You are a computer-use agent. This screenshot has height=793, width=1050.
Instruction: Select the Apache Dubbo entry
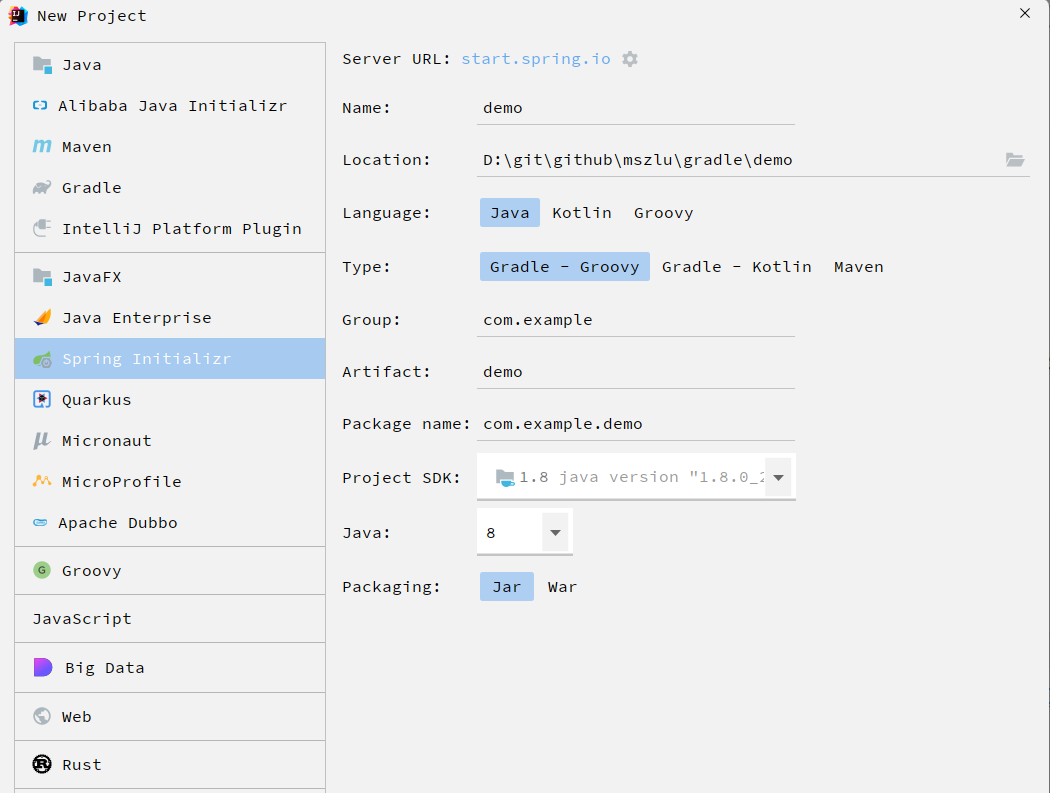170,522
